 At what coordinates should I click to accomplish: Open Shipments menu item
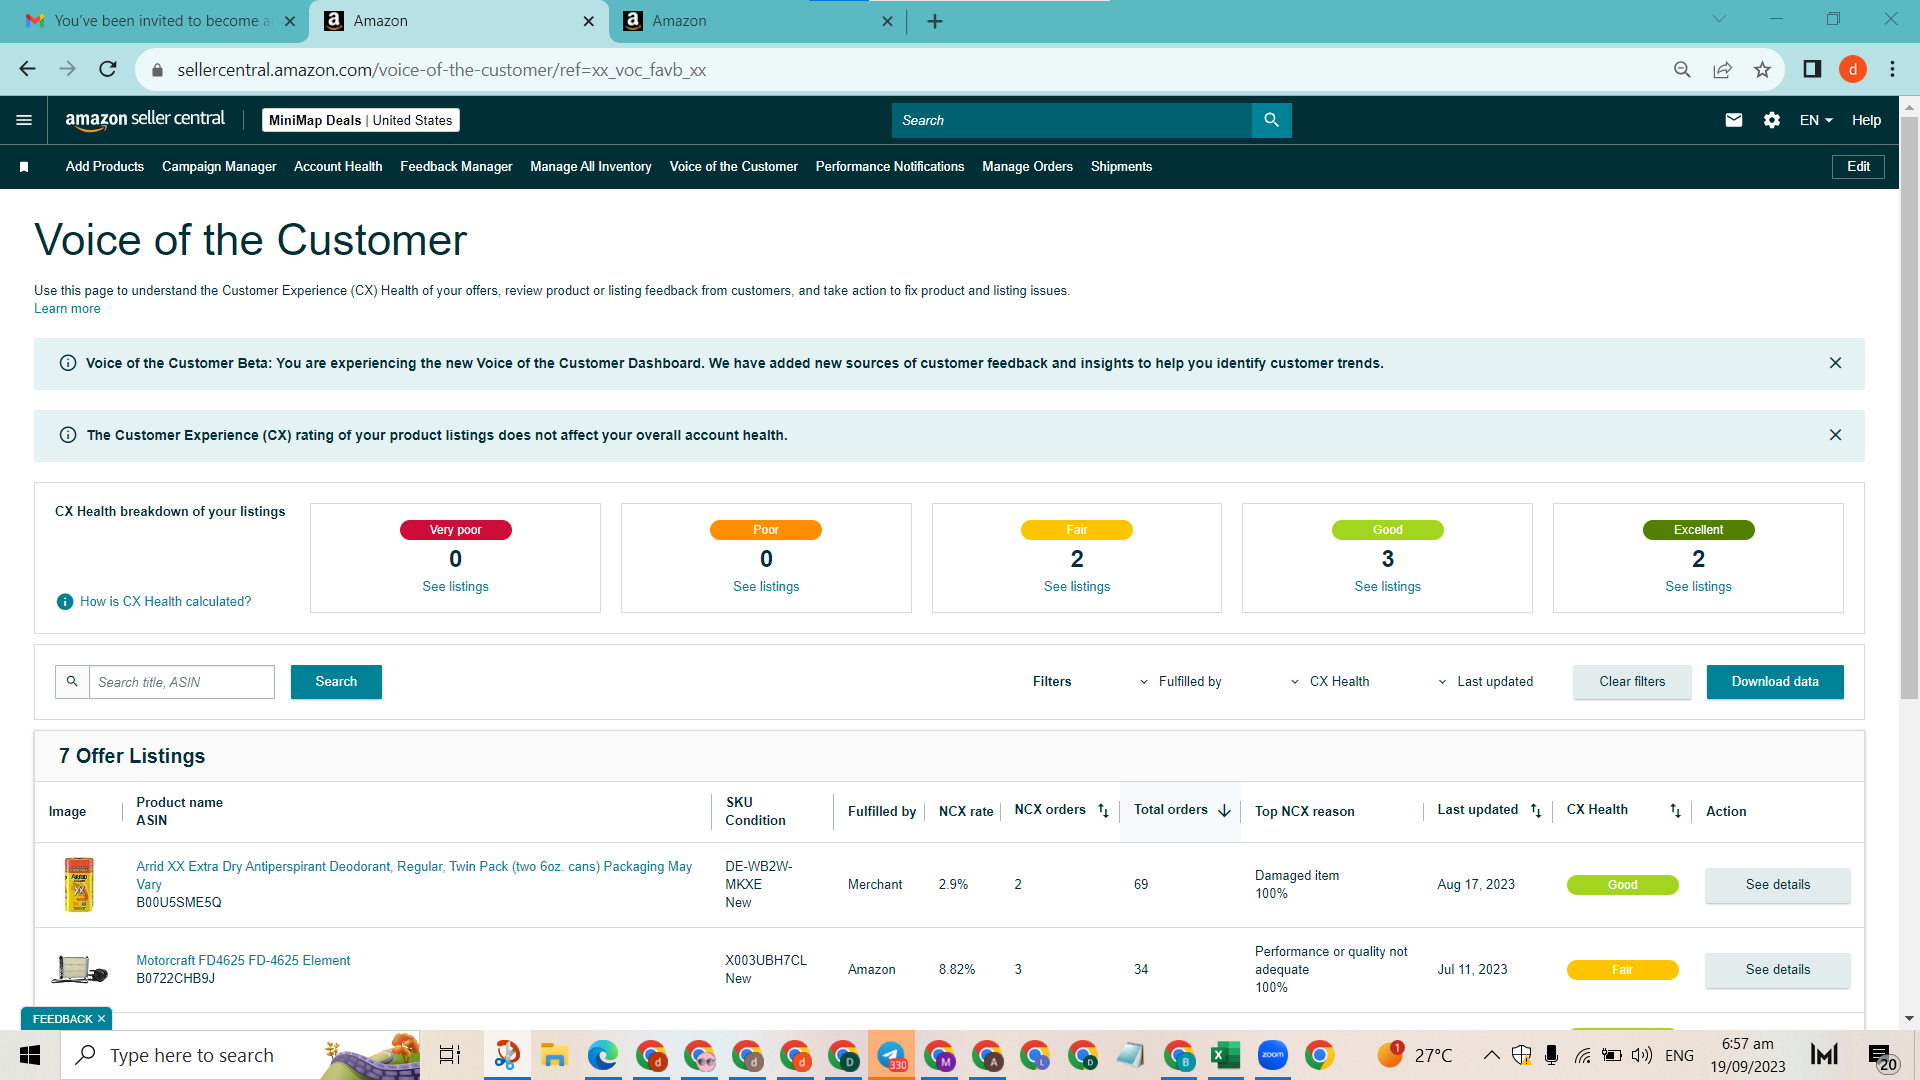click(1121, 167)
